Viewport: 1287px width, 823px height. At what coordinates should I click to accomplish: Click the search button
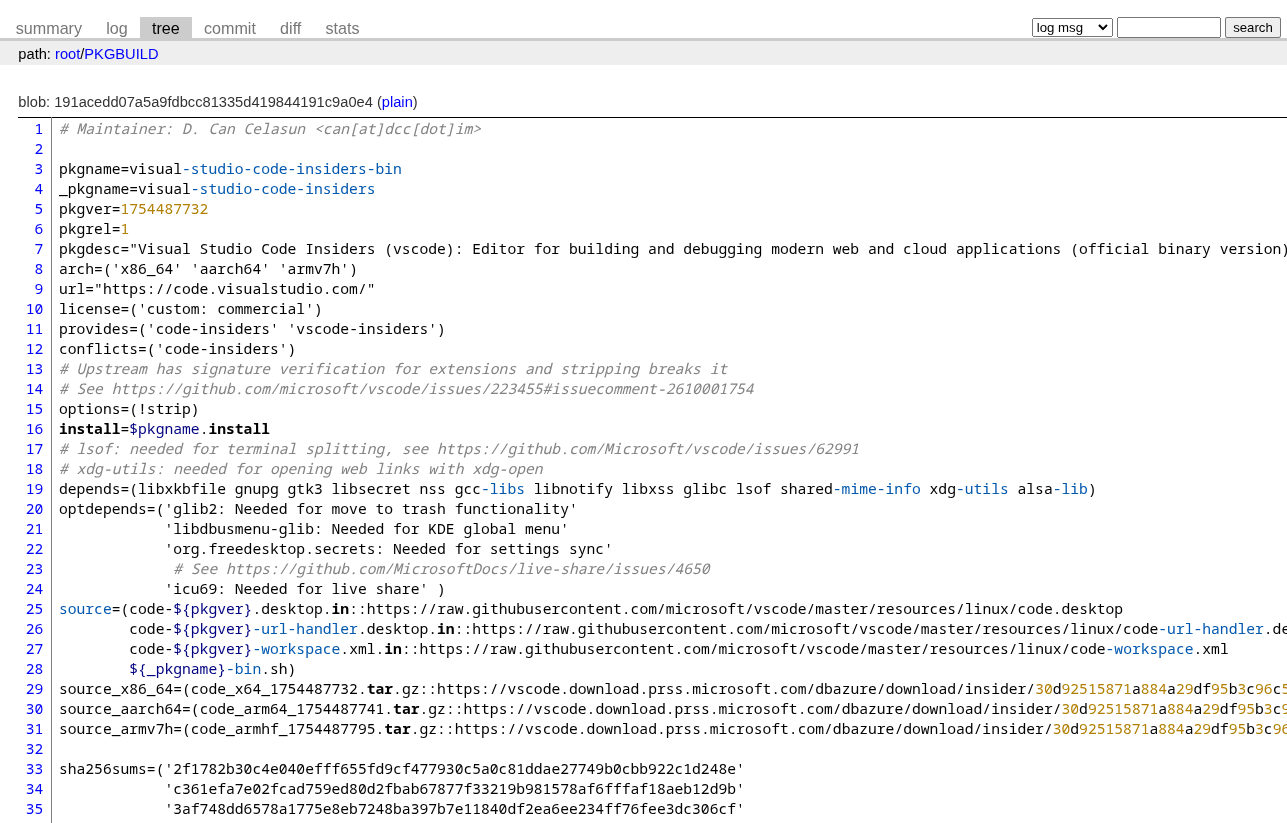pyautogui.click(x=1253, y=27)
